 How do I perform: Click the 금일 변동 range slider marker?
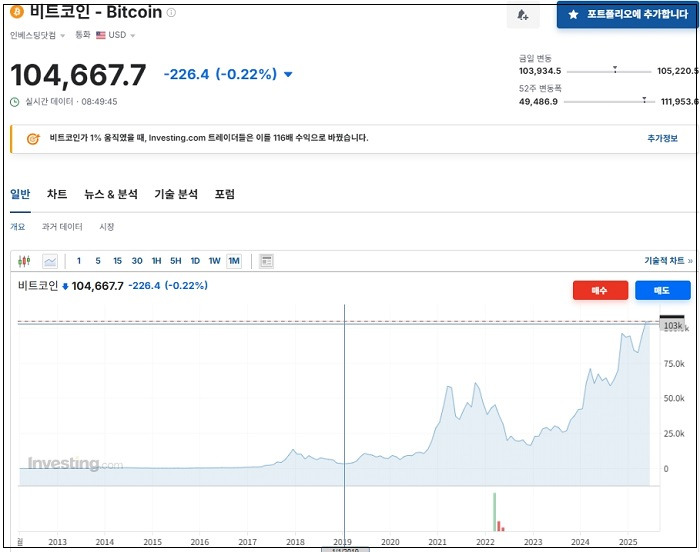(615, 69)
